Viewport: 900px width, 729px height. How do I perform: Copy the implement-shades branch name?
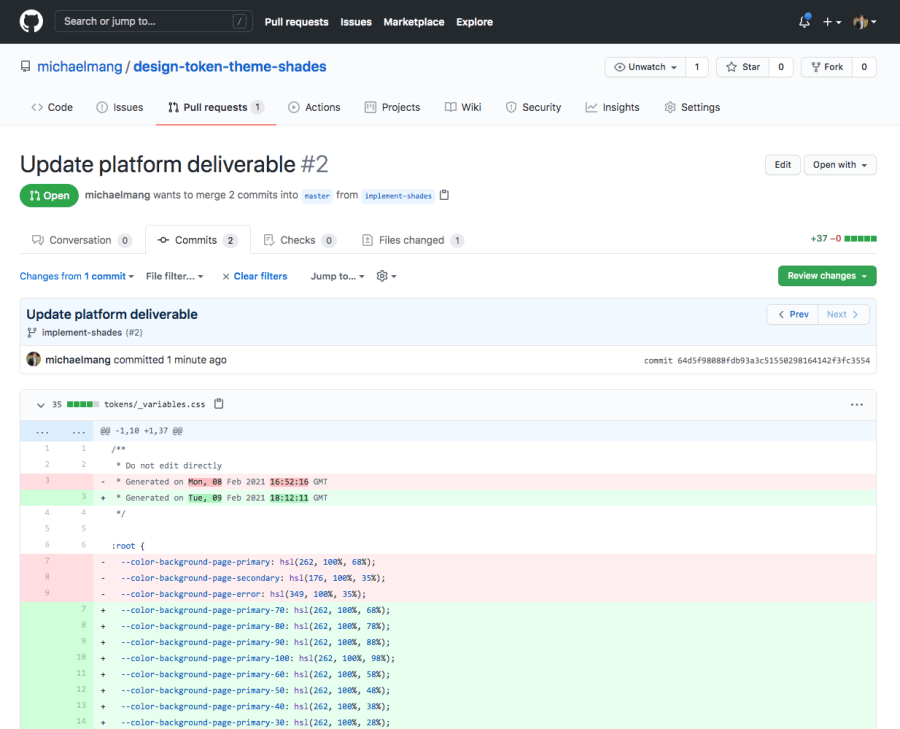click(x=445, y=195)
